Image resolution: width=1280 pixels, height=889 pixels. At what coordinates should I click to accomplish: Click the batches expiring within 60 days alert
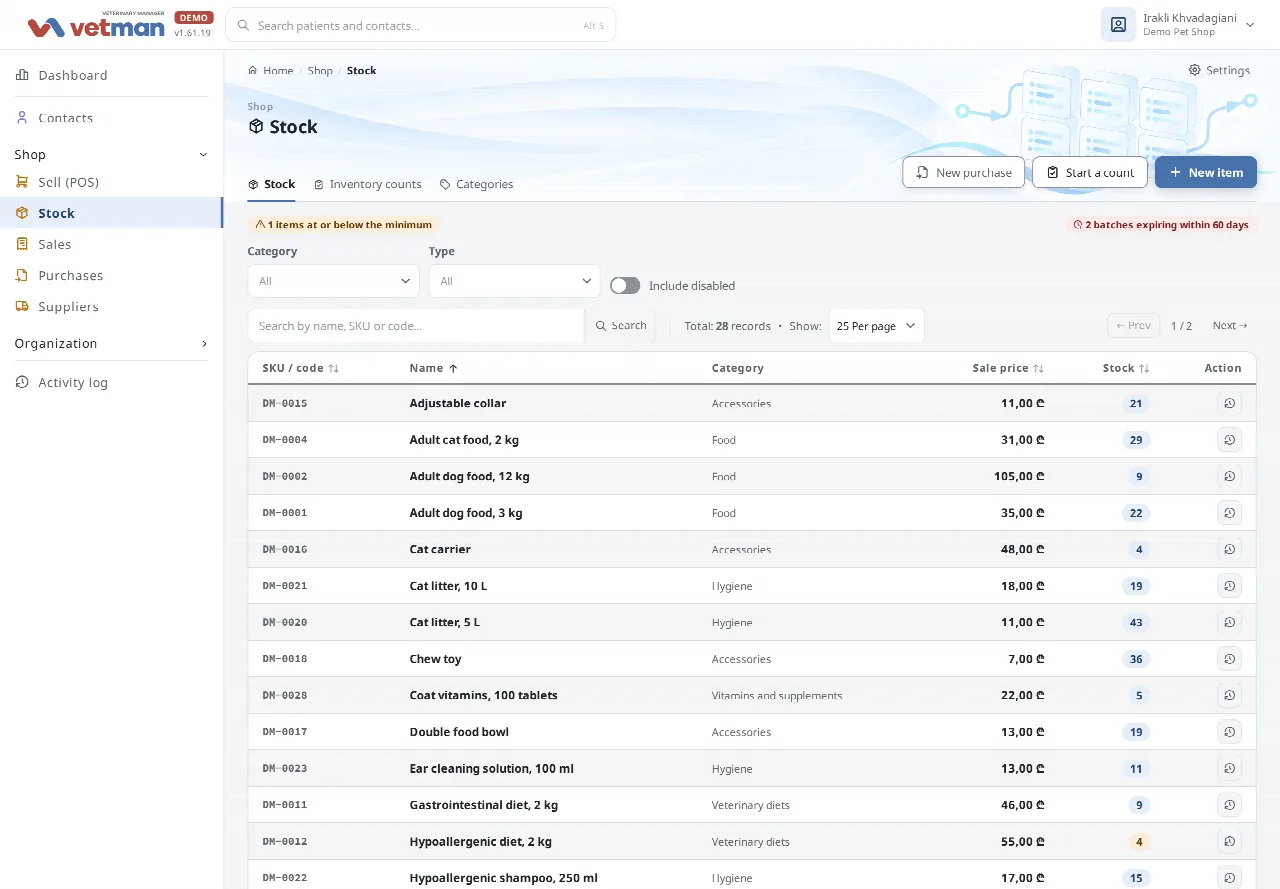(x=1160, y=225)
